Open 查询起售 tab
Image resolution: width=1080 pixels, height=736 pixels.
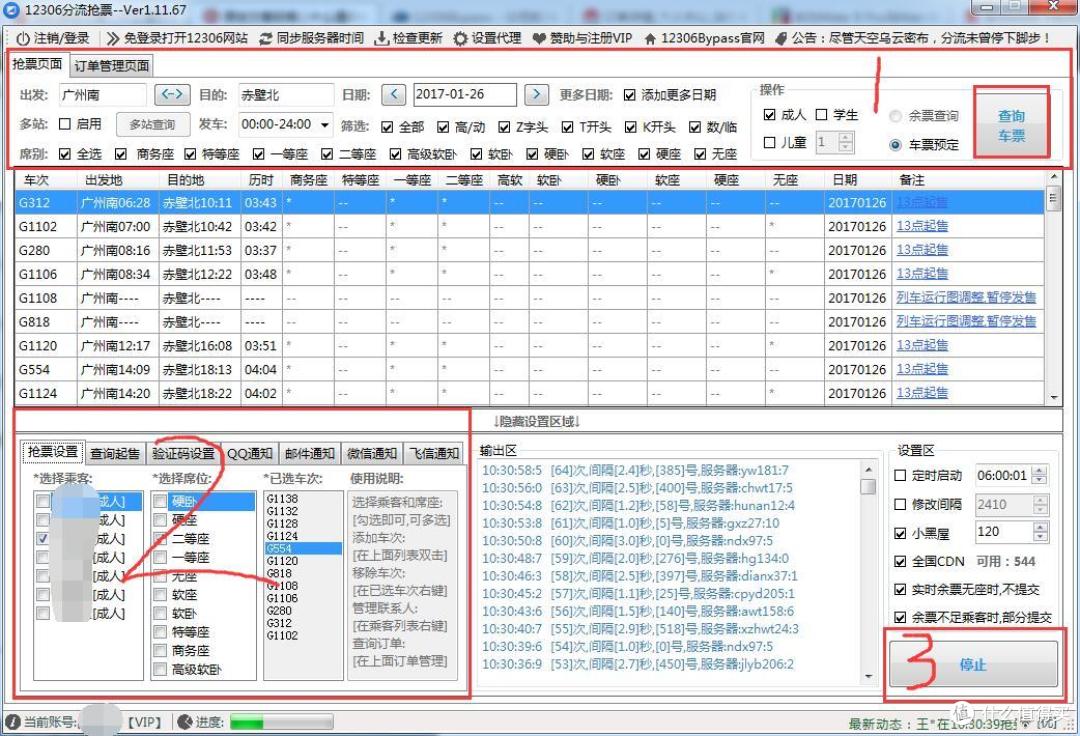coord(115,453)
